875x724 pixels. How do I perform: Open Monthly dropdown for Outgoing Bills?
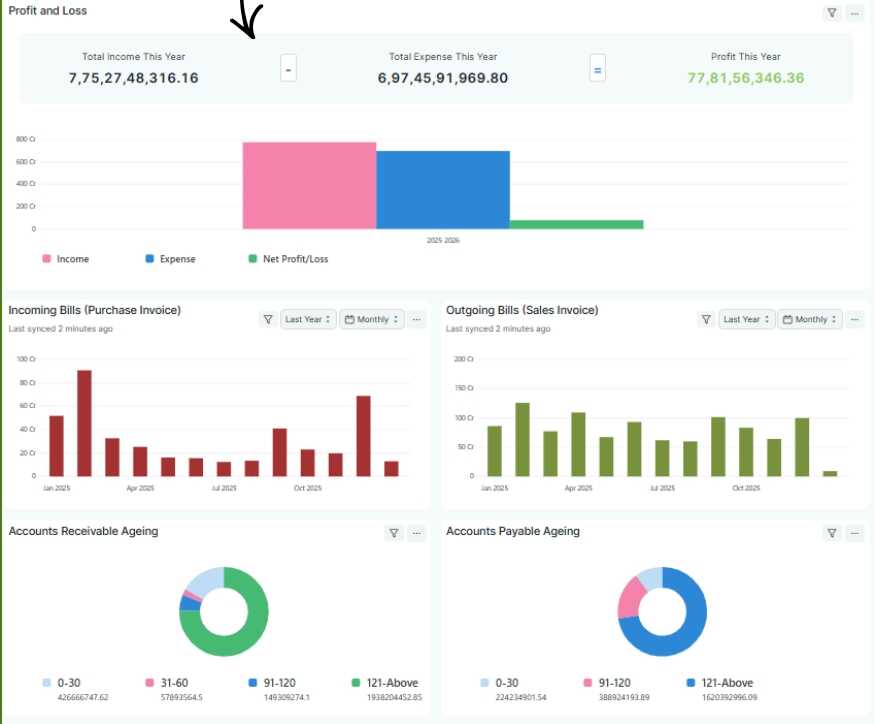point(810,319)
